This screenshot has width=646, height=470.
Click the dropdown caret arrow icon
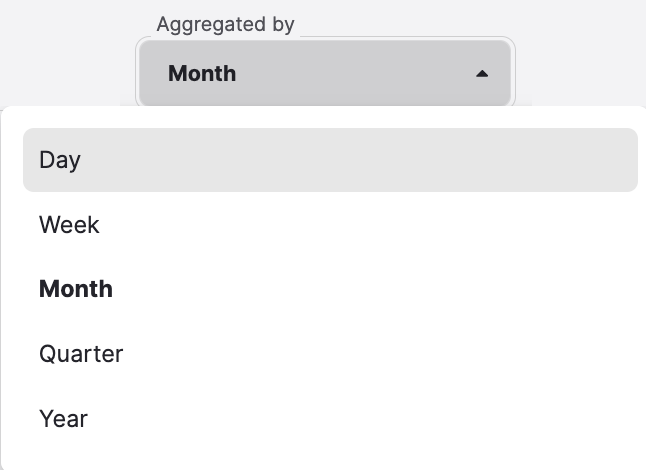(x=482, y=73)
